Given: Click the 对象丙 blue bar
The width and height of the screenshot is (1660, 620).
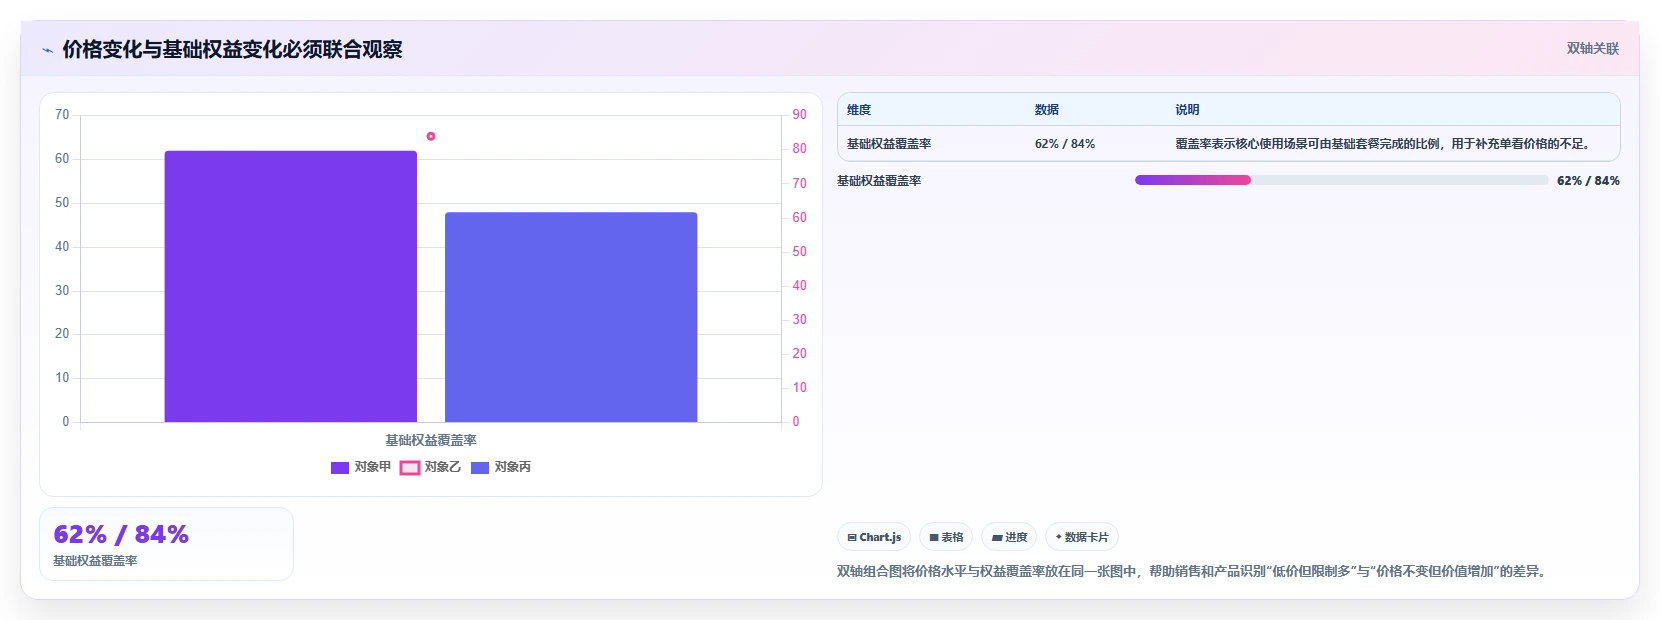Looking at the screenshot, I should tap(571, 317).
